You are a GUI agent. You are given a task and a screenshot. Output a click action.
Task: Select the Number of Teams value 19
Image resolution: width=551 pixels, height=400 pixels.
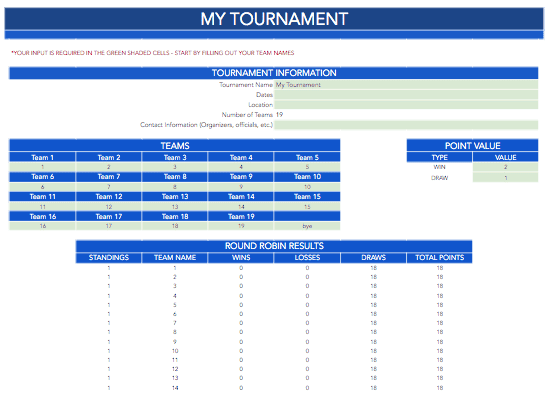coord(279,115)
